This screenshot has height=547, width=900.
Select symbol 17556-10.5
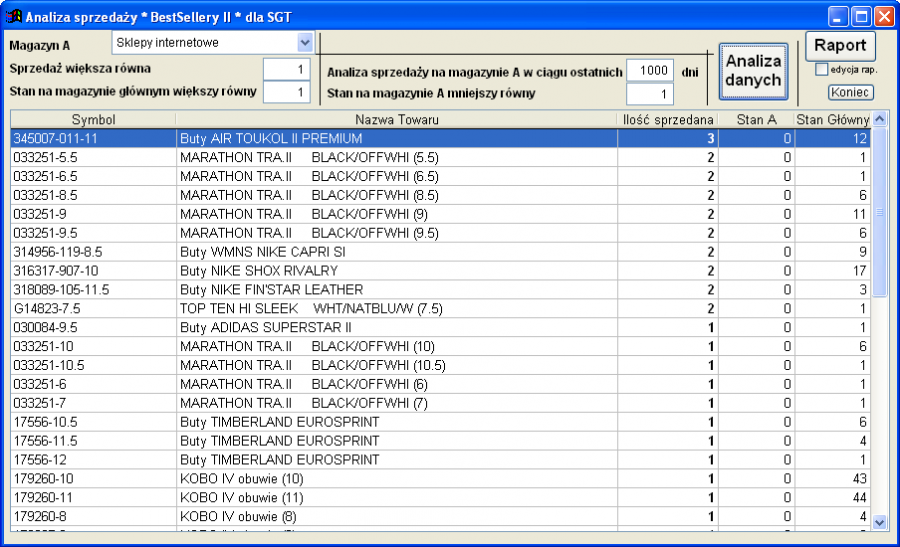[x=45, y=422]
